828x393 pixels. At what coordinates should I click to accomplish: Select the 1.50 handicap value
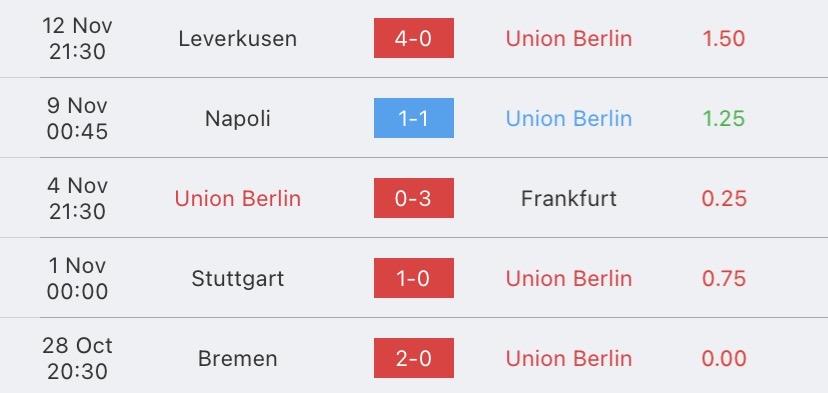click(723, 39)
